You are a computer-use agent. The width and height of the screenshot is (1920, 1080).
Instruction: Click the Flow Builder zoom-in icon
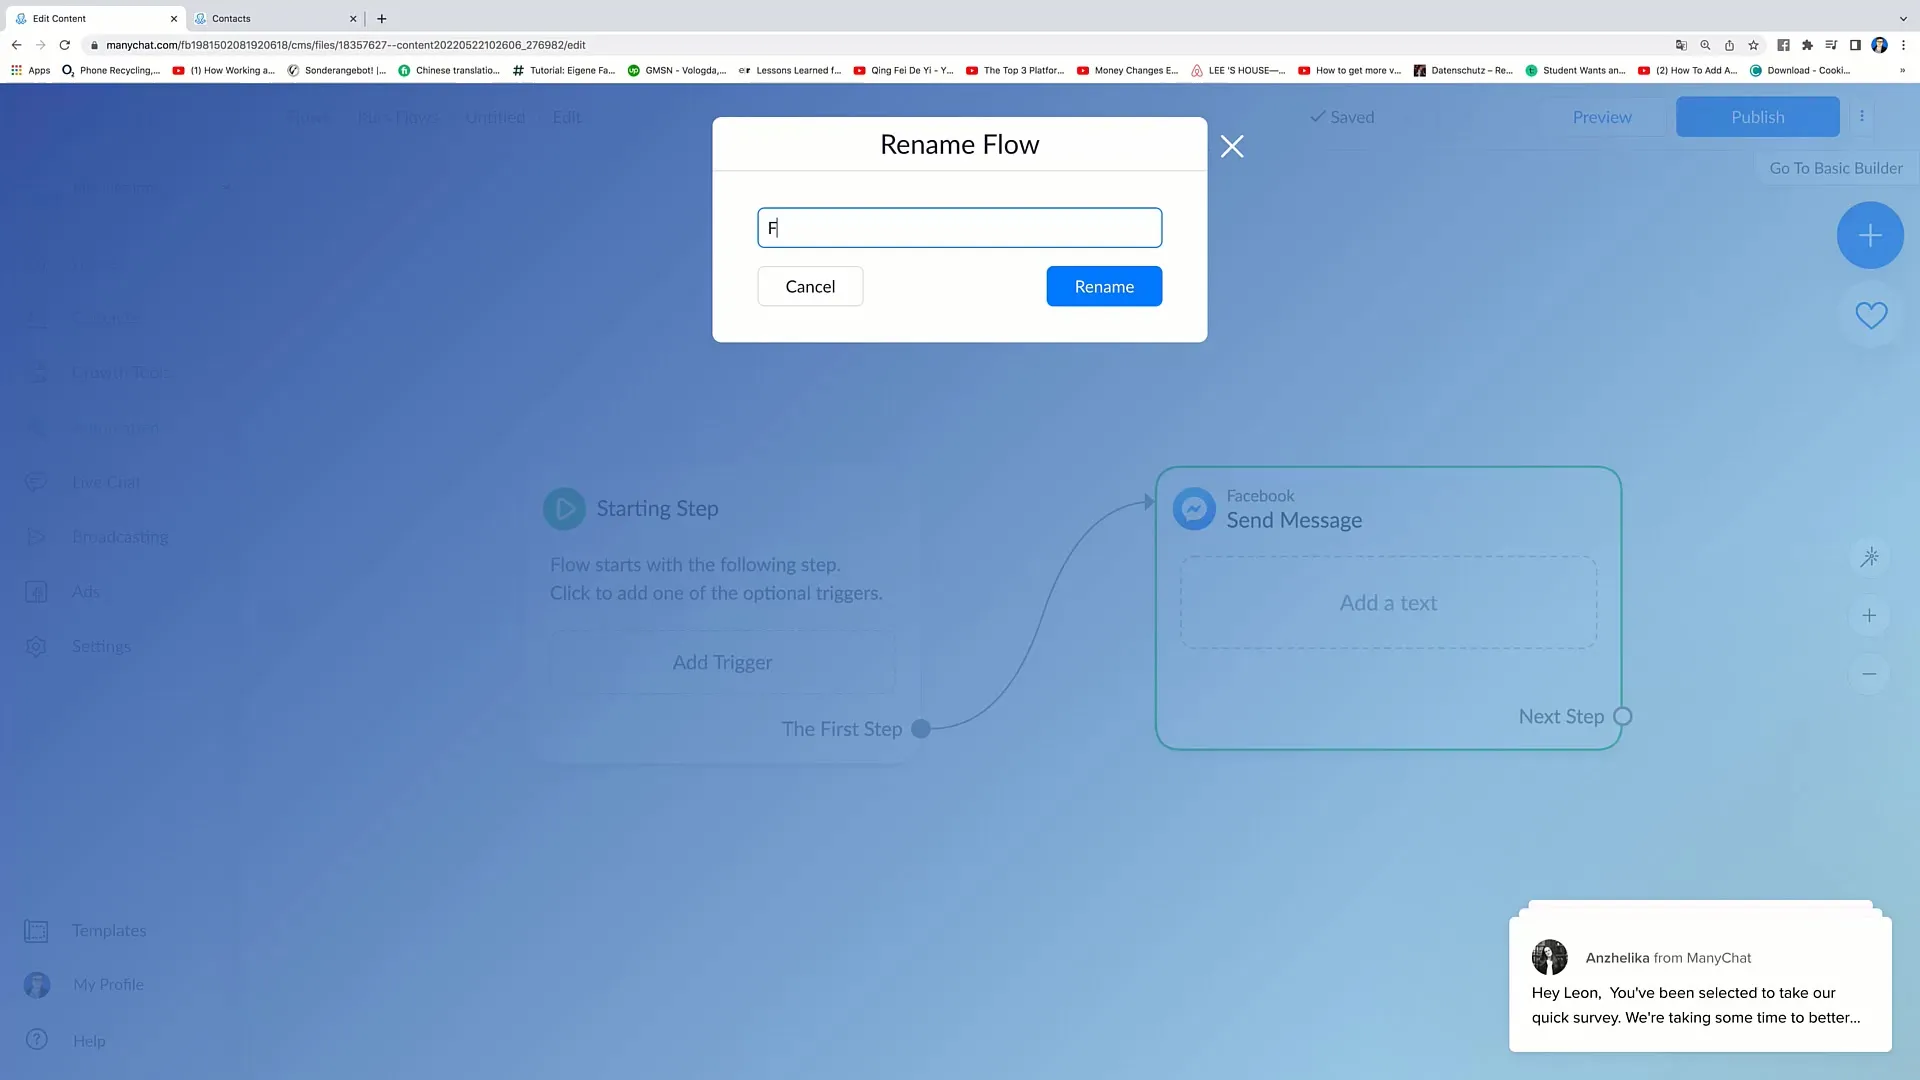pyautogui.click(x=1871, y=615)
